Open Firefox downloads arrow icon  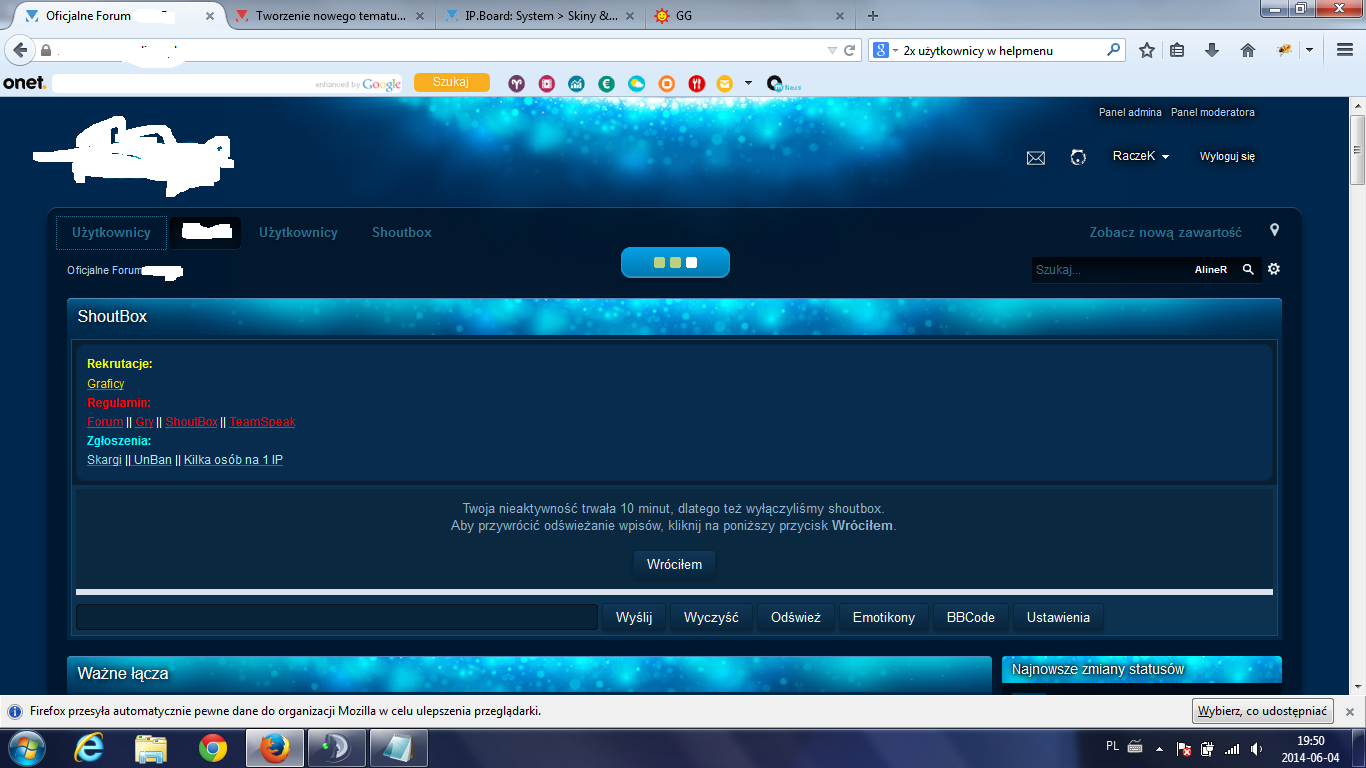1212,50
